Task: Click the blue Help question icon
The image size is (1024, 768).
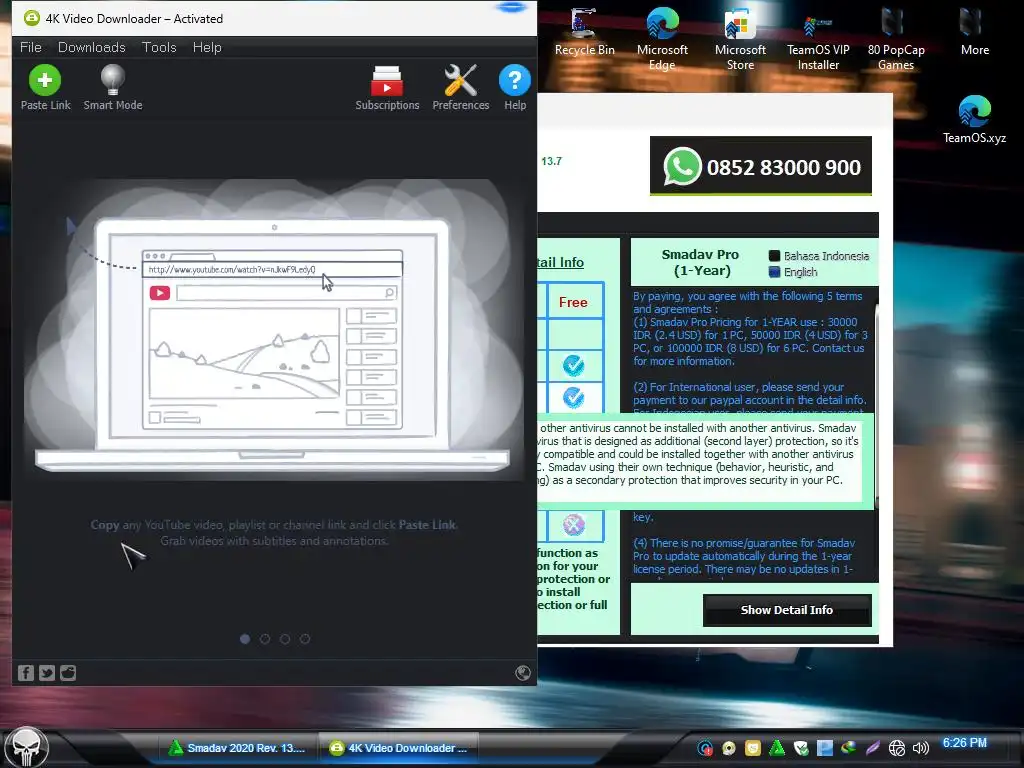Action: pos(515,88)
